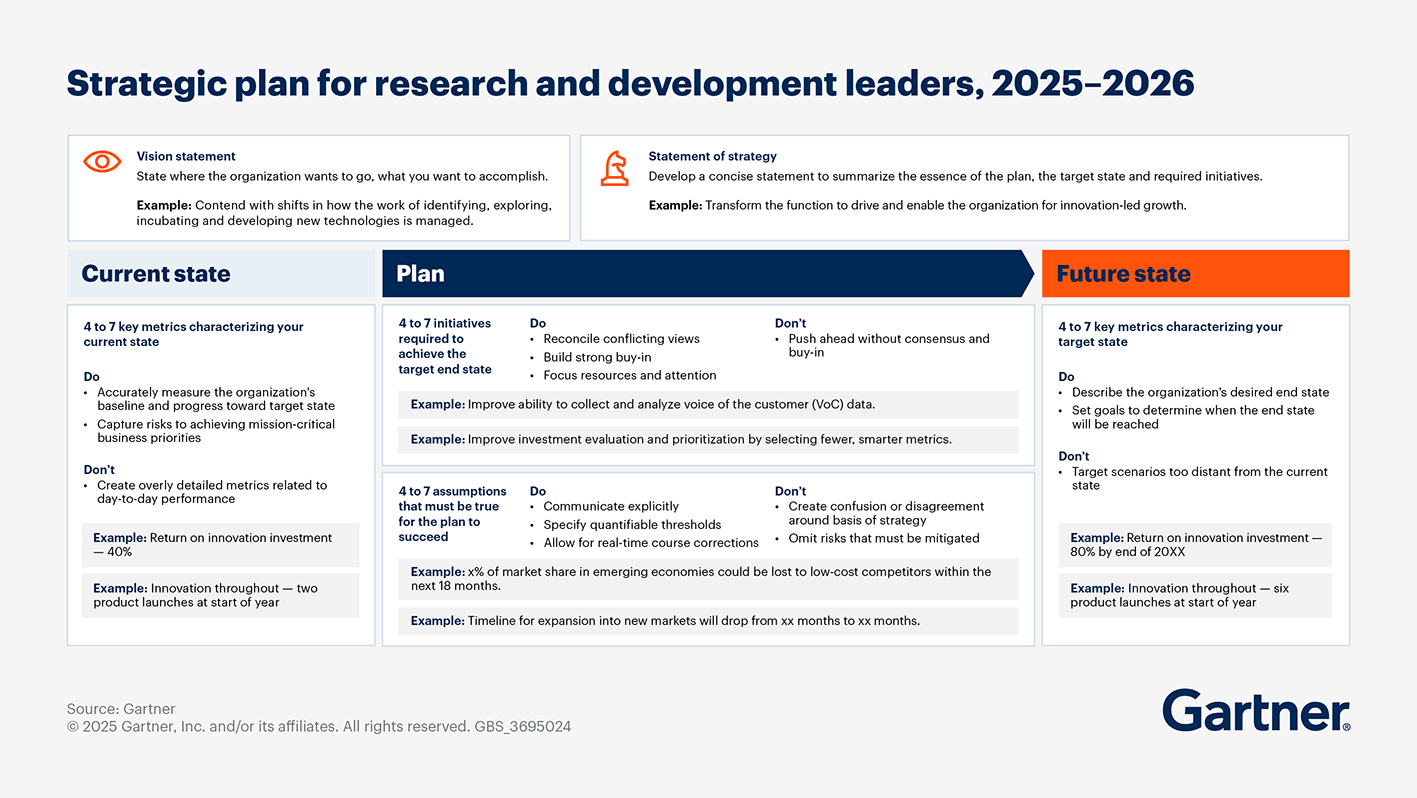Select the Statement of strategy heading

[712, 157]
